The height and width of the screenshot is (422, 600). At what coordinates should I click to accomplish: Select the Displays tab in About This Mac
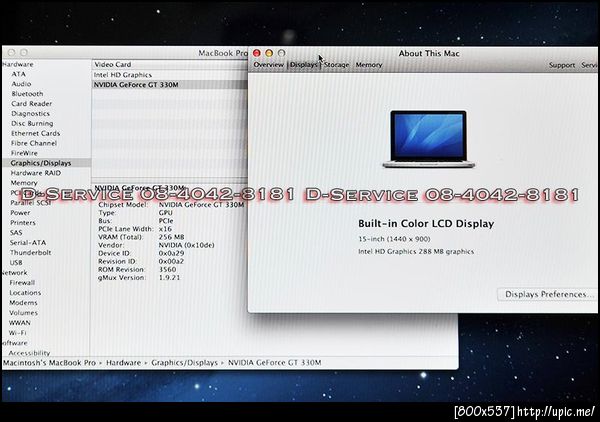(303, 65)
